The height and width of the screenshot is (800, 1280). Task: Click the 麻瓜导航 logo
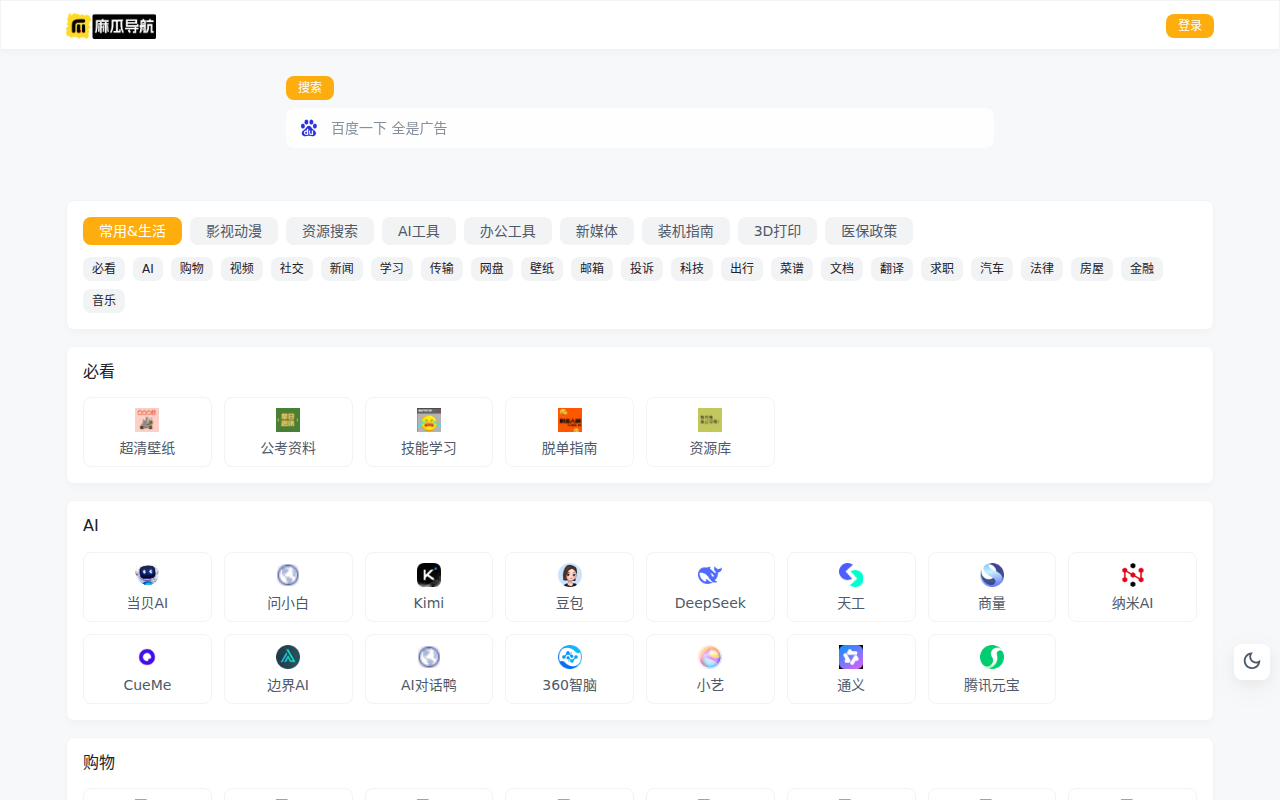coord(111,26)
